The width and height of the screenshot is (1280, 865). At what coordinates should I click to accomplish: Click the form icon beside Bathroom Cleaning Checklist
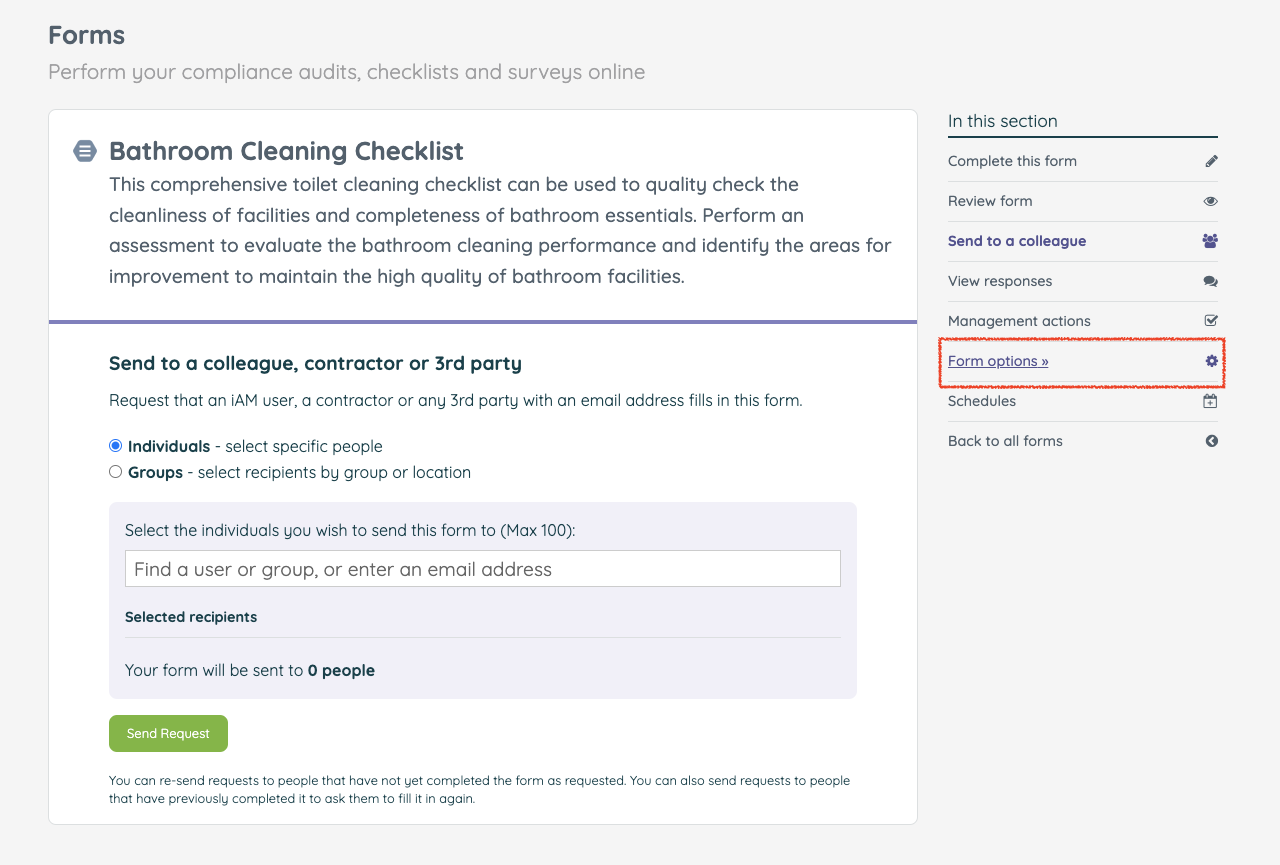(x=85, y=151)
